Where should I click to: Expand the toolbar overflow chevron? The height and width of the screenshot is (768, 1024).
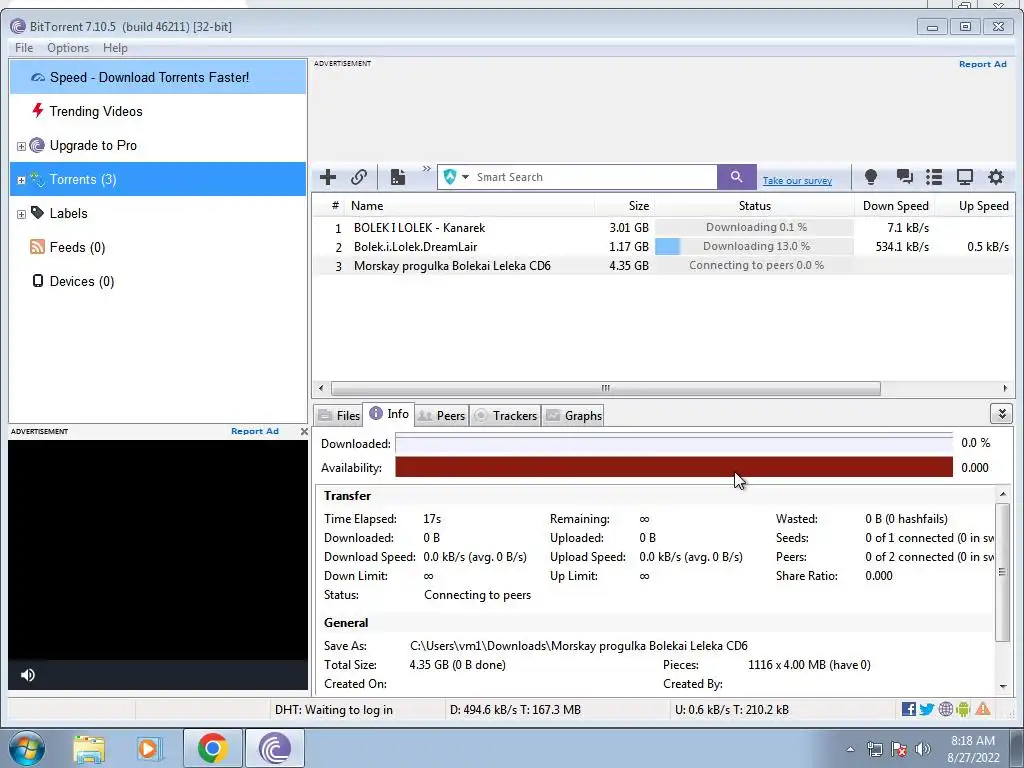click(426, 168)
